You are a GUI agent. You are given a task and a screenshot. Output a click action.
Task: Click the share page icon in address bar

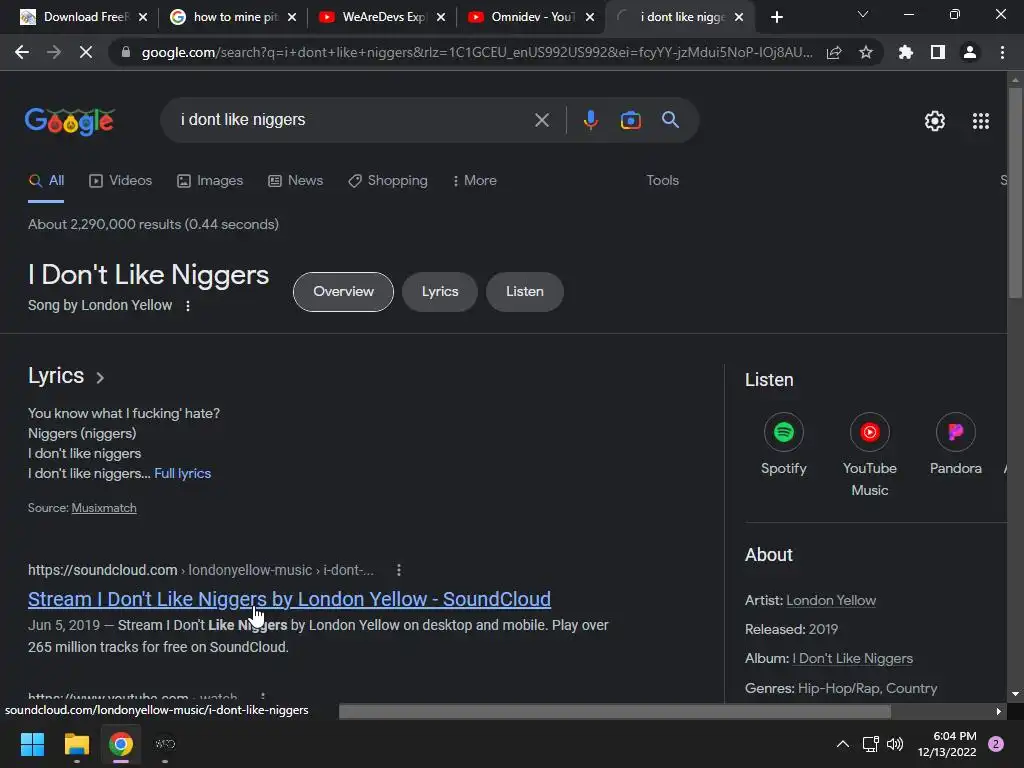834,52
